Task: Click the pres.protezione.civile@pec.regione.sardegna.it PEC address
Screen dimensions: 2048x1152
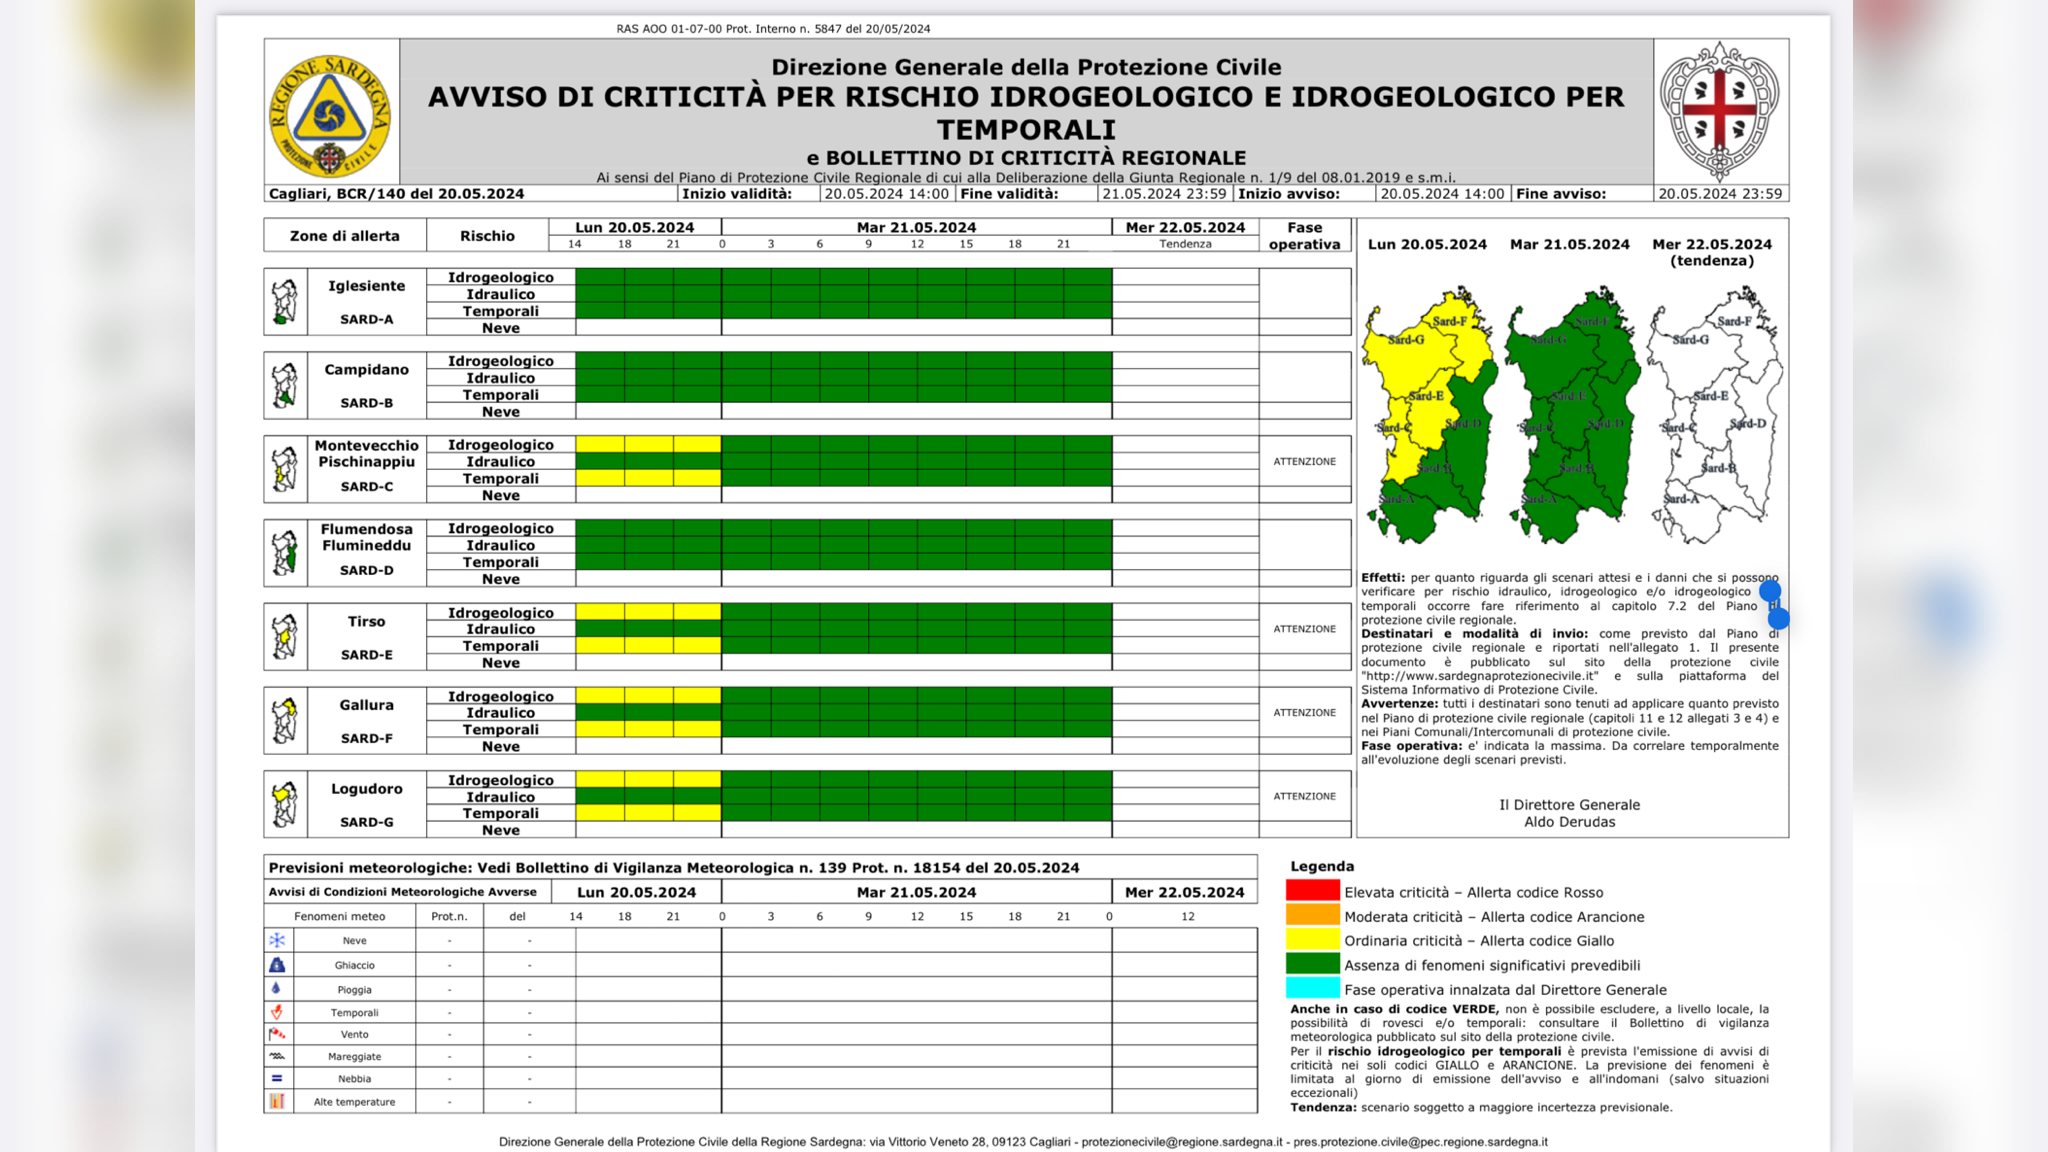Action: [x=1420, y=1142]
